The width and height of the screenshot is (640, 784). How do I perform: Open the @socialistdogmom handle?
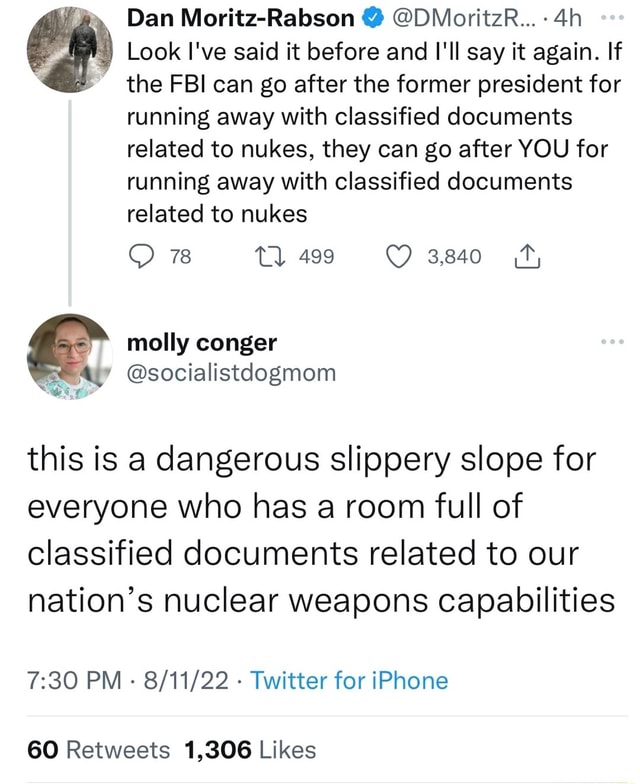point(232,373)
